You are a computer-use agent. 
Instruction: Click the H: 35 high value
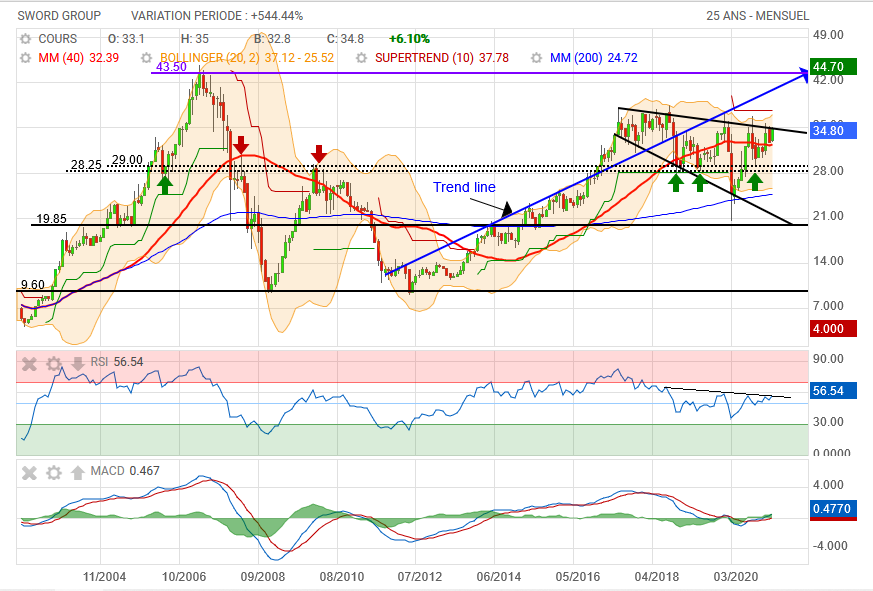[x=195, y=39]
